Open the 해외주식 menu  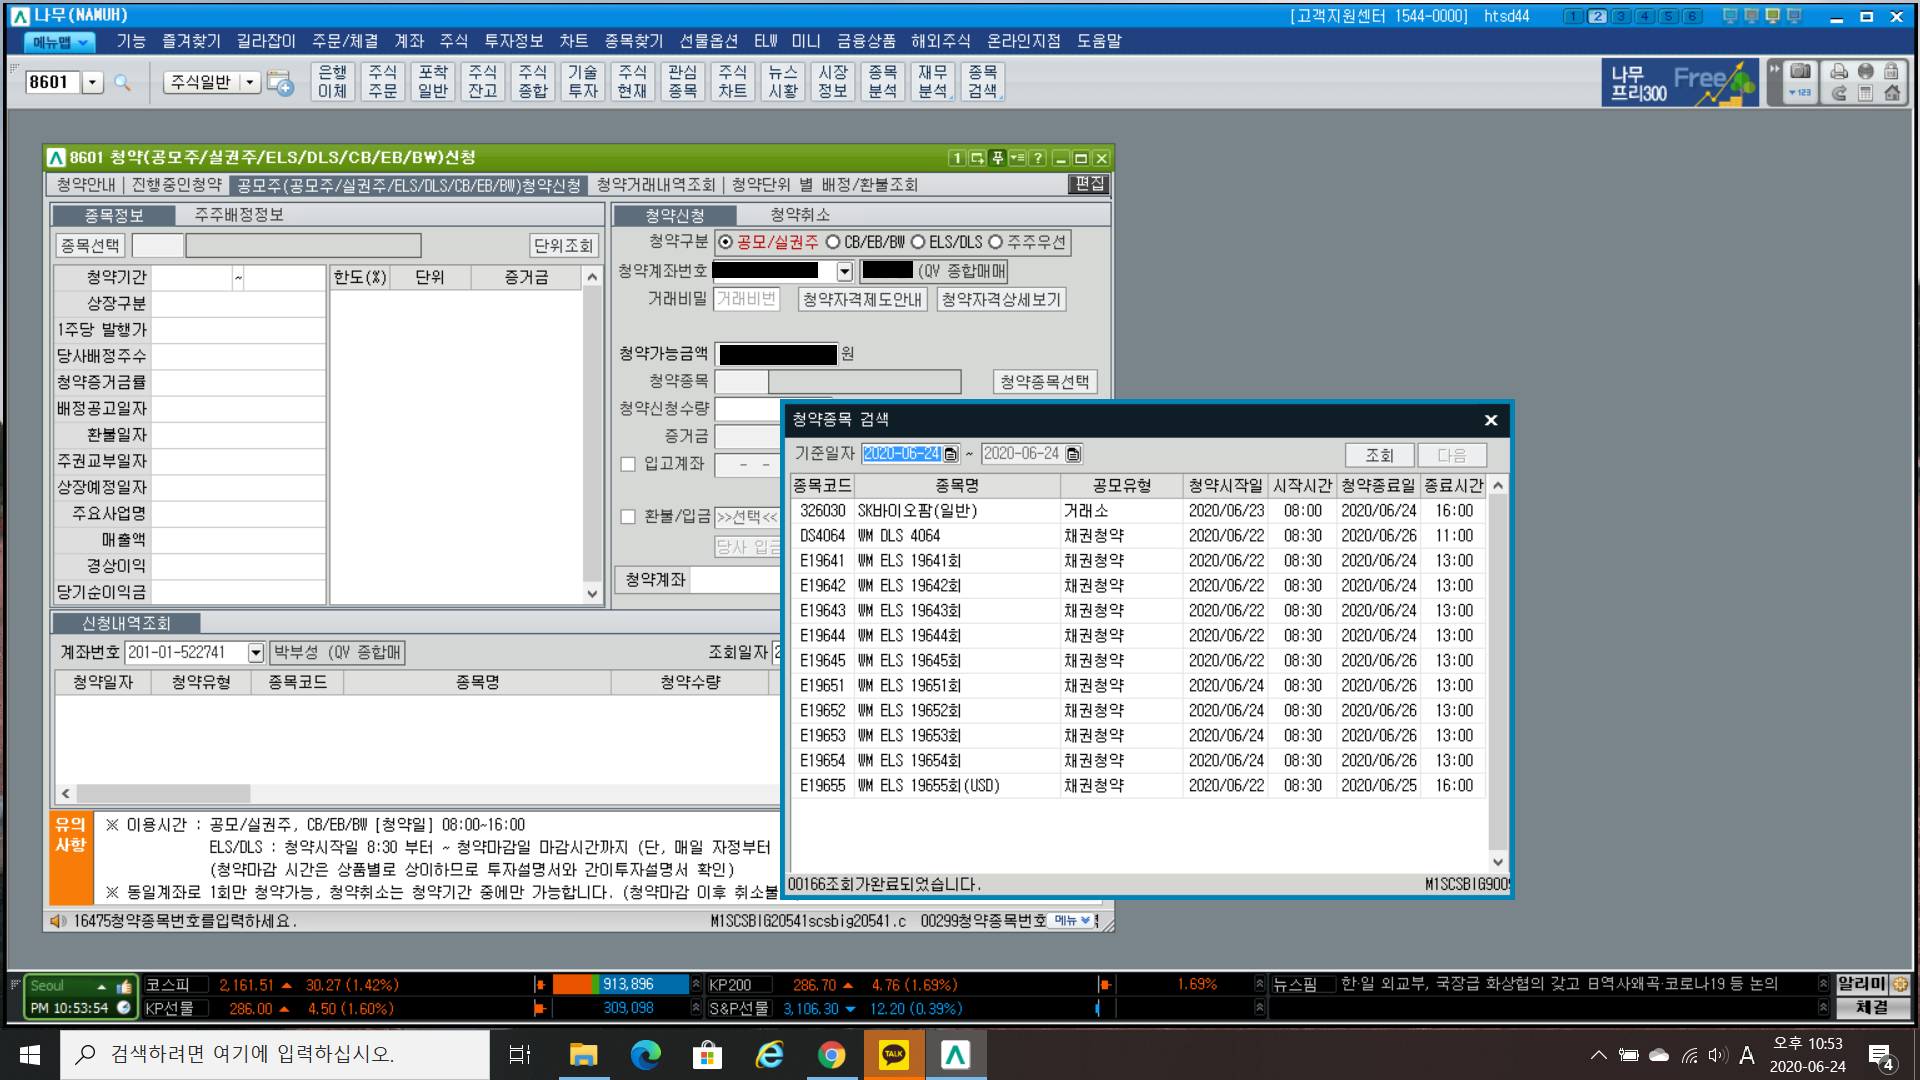(940, 41)
